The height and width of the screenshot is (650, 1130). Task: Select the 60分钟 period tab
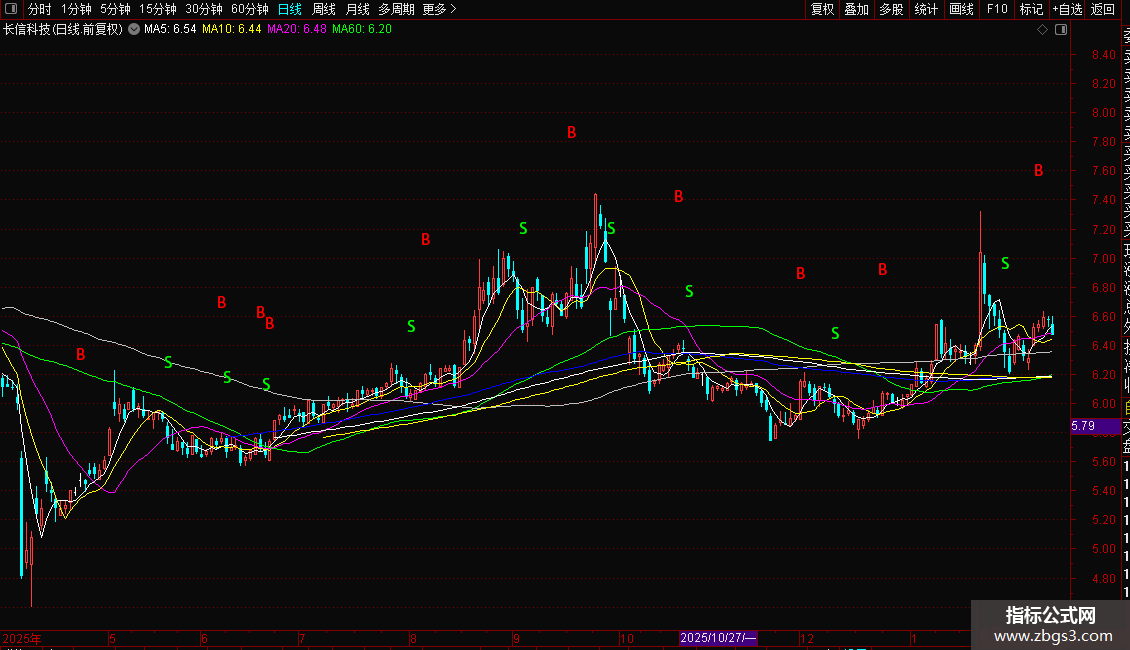tap(250, 9)
